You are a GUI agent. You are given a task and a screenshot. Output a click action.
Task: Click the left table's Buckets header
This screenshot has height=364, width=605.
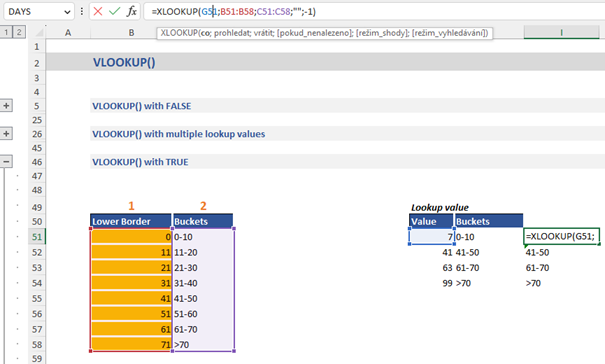(203, 221)
